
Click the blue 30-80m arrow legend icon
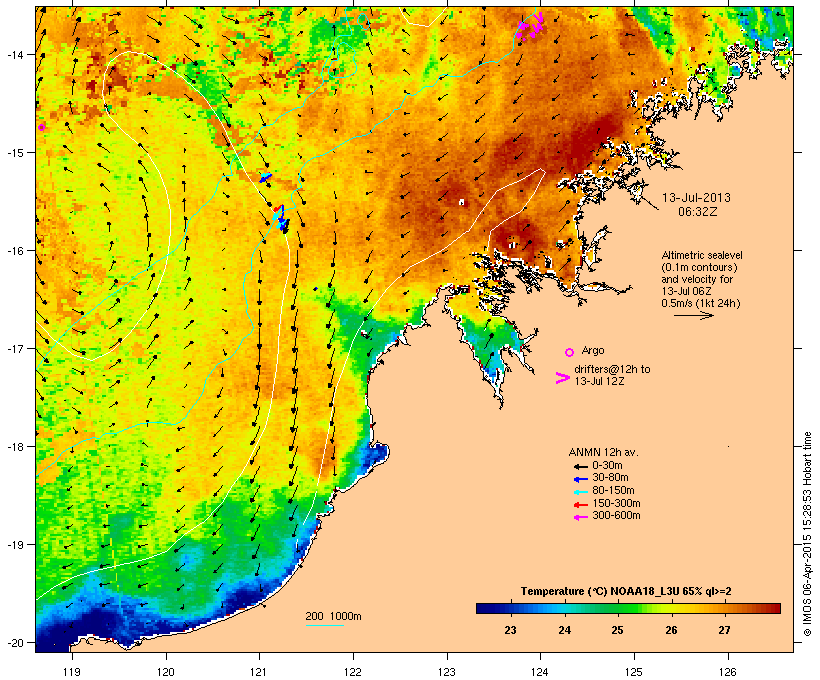point(580,479)
